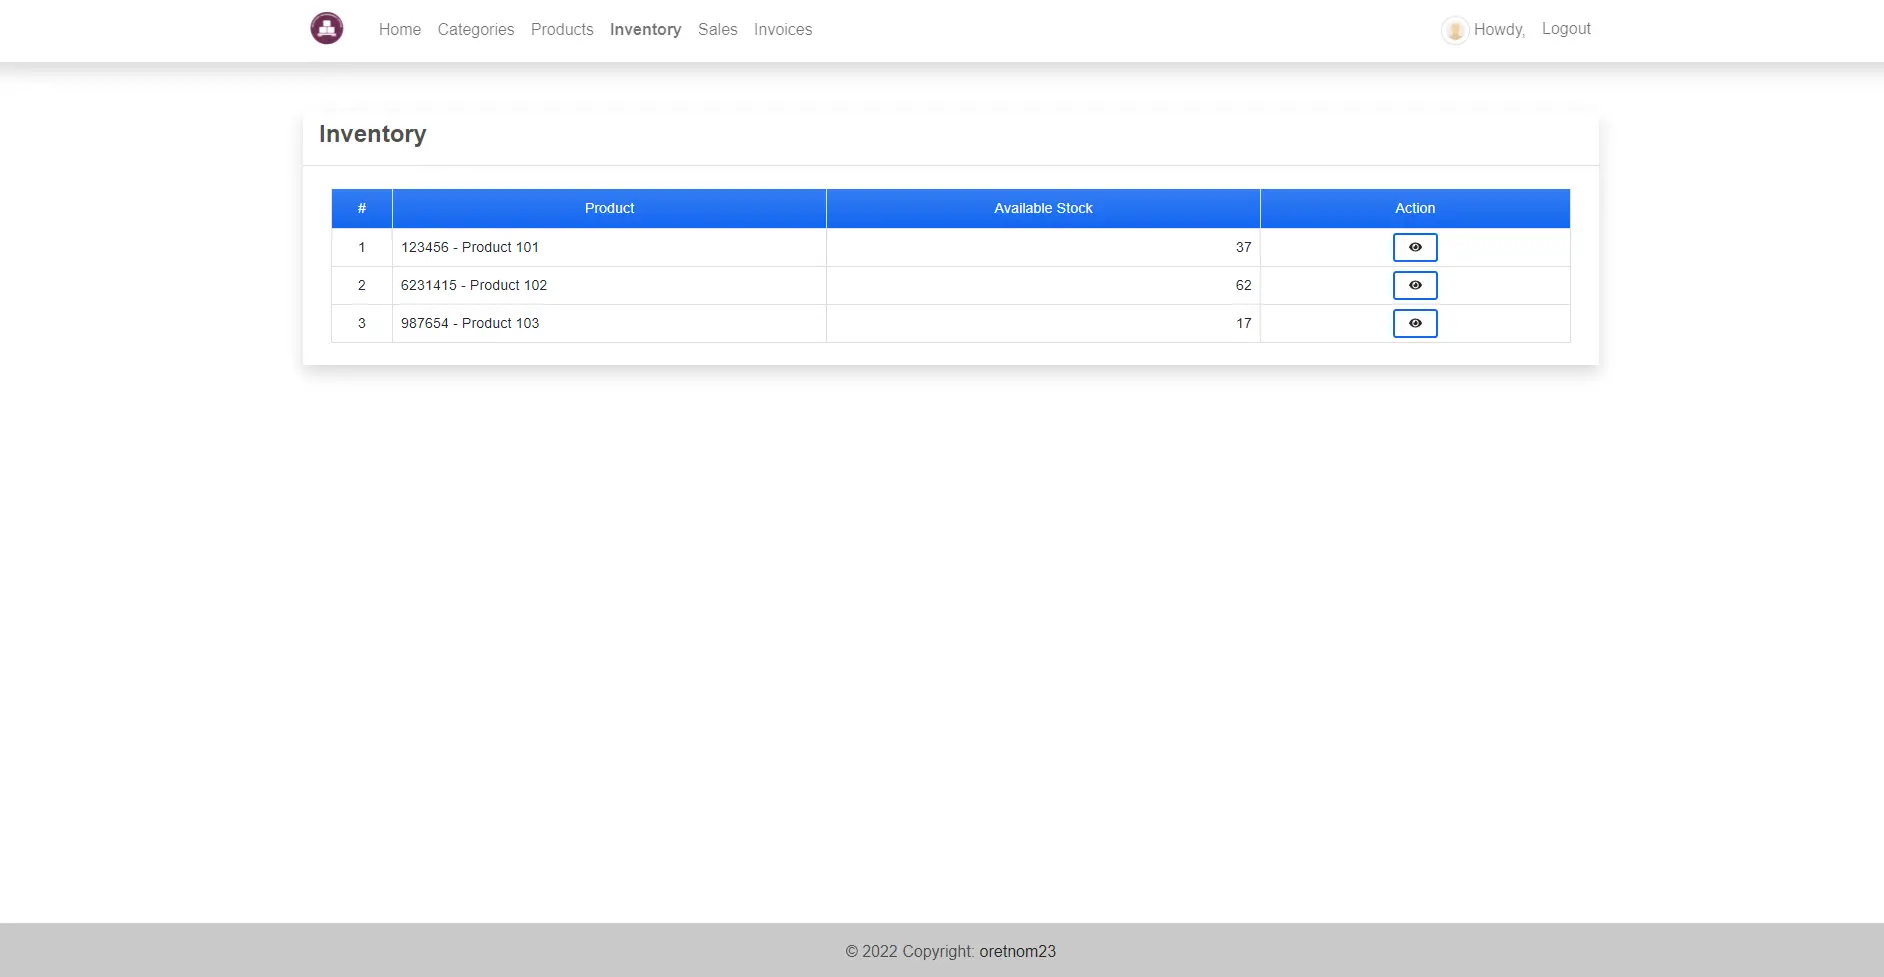Open the Invoices page
The width and height of the screenshot is (1884, 977).
(783, 30)
